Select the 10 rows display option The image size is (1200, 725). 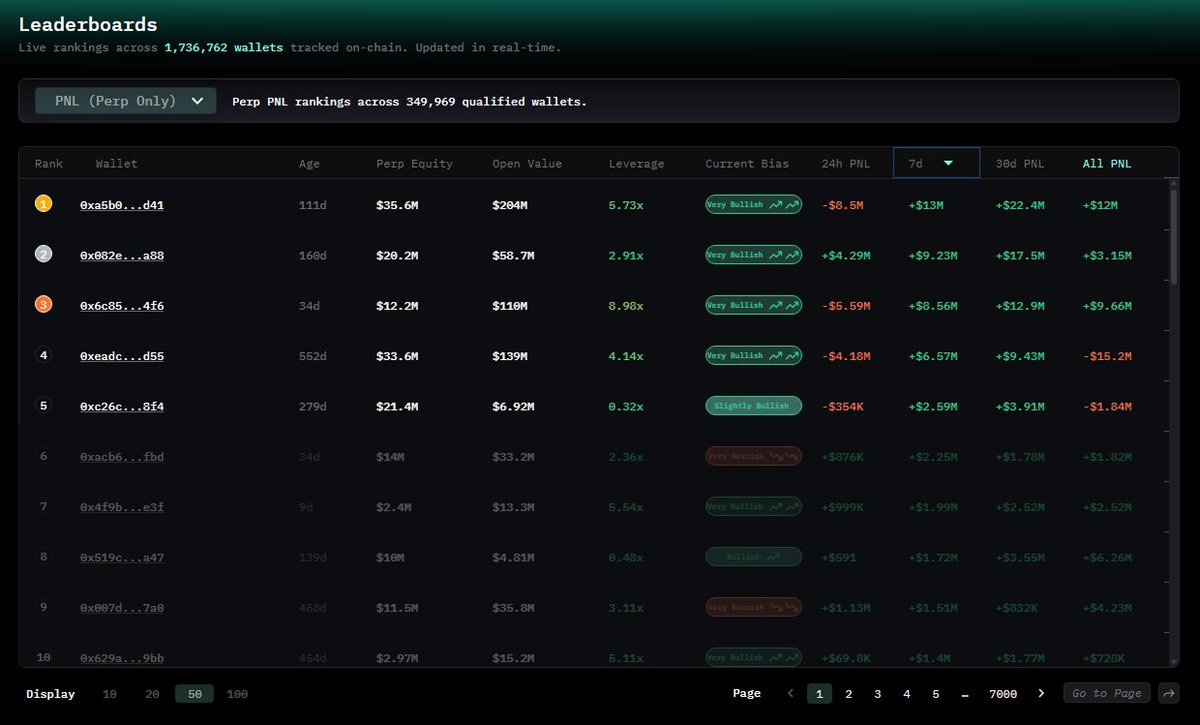click(x=109, y=693)
